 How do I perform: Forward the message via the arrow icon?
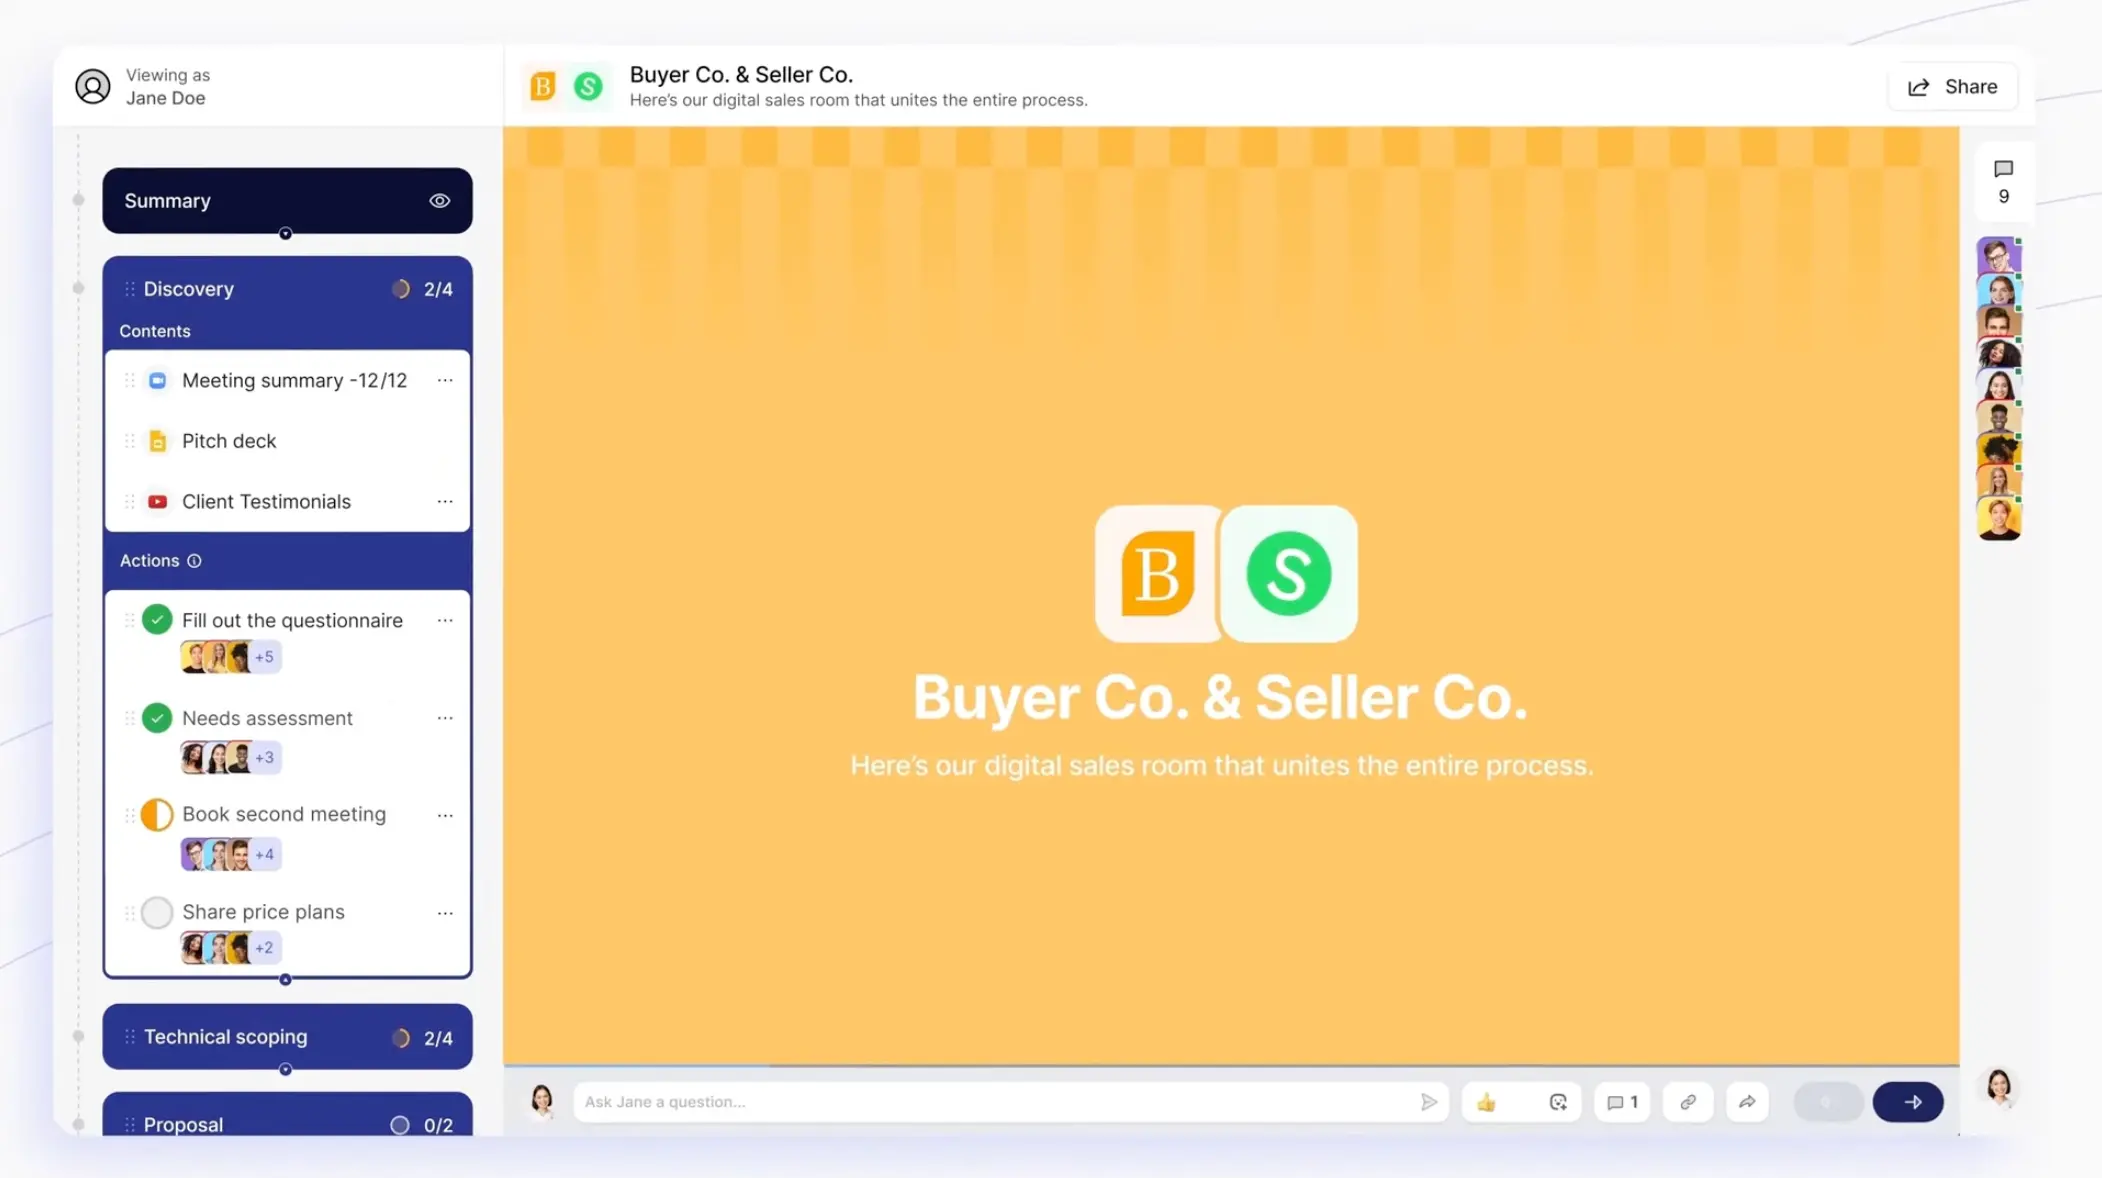(1746, 1101)
